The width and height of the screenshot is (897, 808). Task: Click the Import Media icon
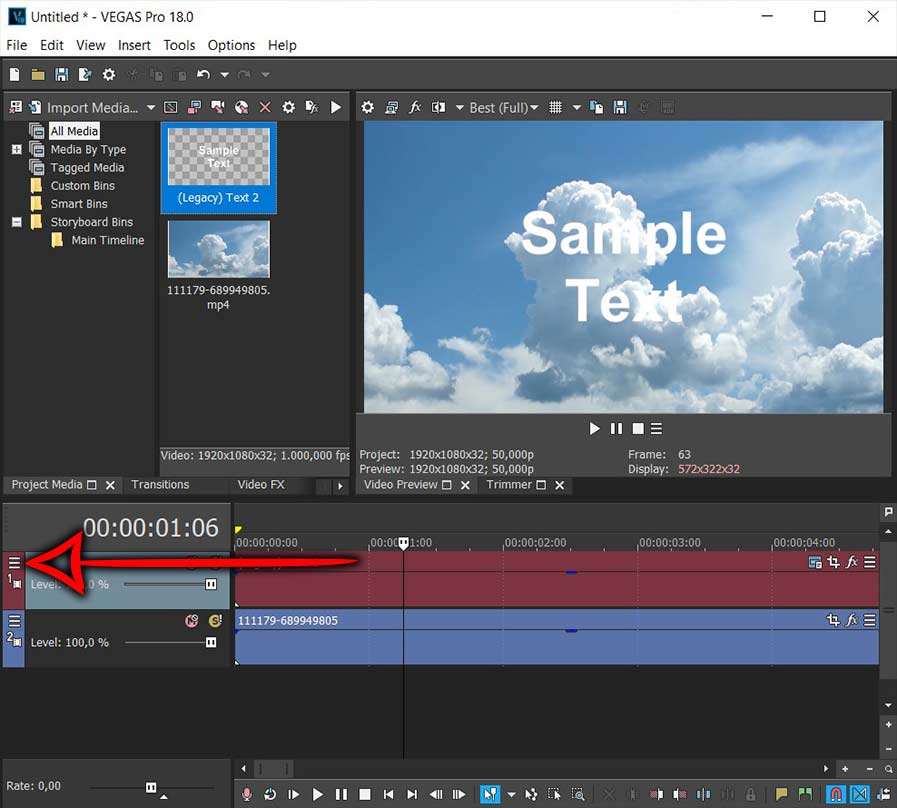(34, 108)
